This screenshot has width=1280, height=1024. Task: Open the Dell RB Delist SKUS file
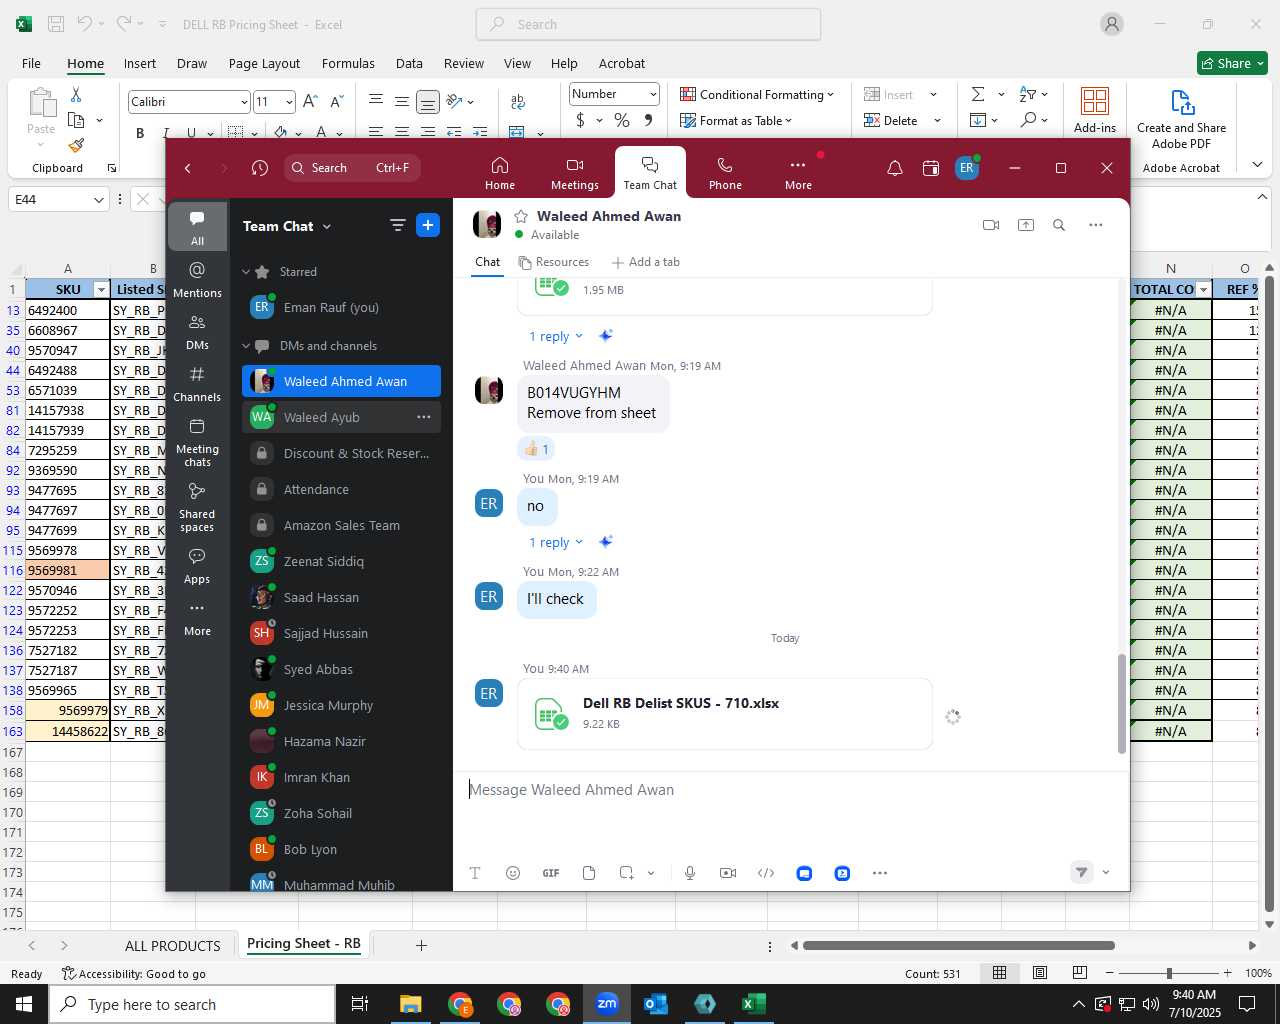725,713
